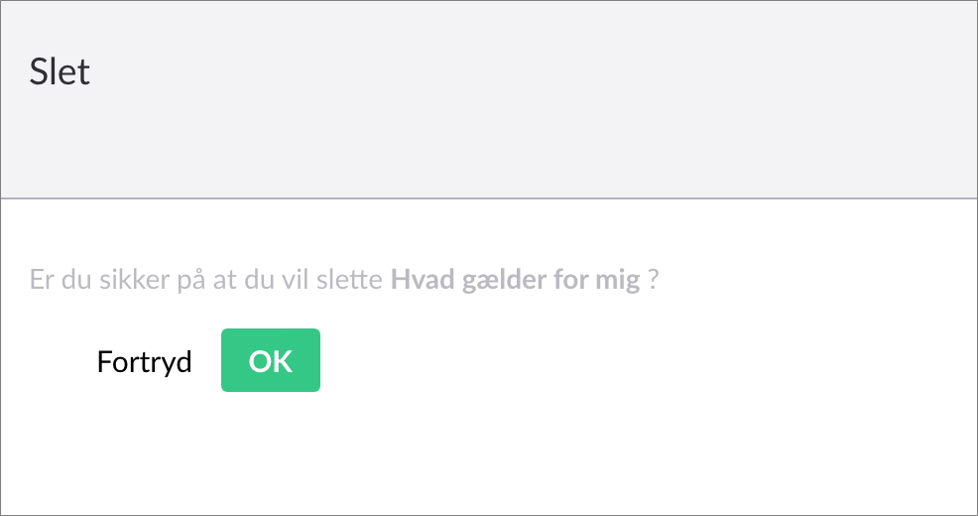Click the bold text "Hvad gælder for mig"
Viewport: 978px width, 516px height.
tap(514, 280)
